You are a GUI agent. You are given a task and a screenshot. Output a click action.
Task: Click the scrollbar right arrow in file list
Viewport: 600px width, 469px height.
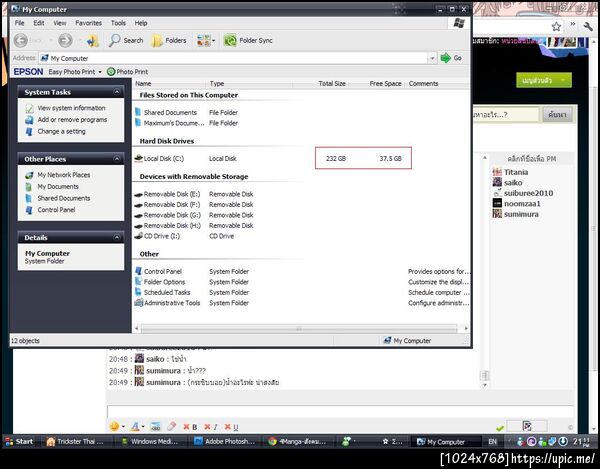click(x=466, y=329)
